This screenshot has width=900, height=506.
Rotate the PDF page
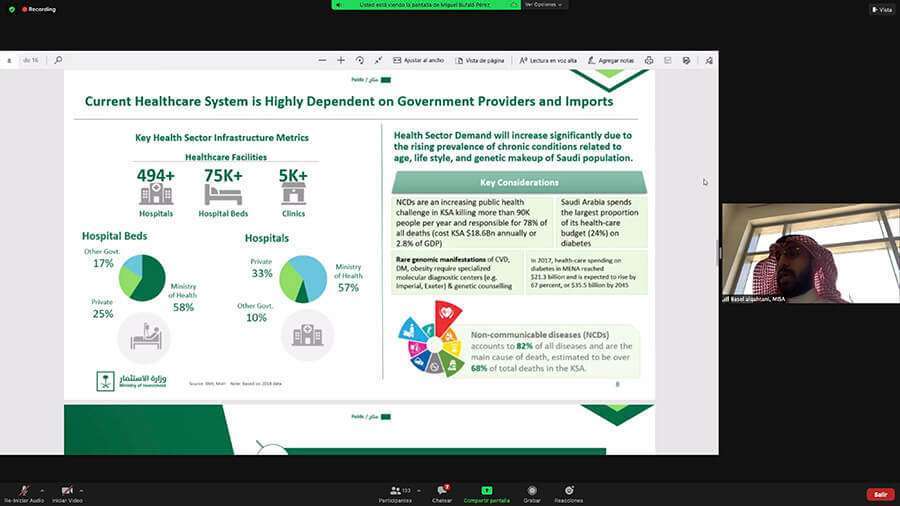[360, 60]
